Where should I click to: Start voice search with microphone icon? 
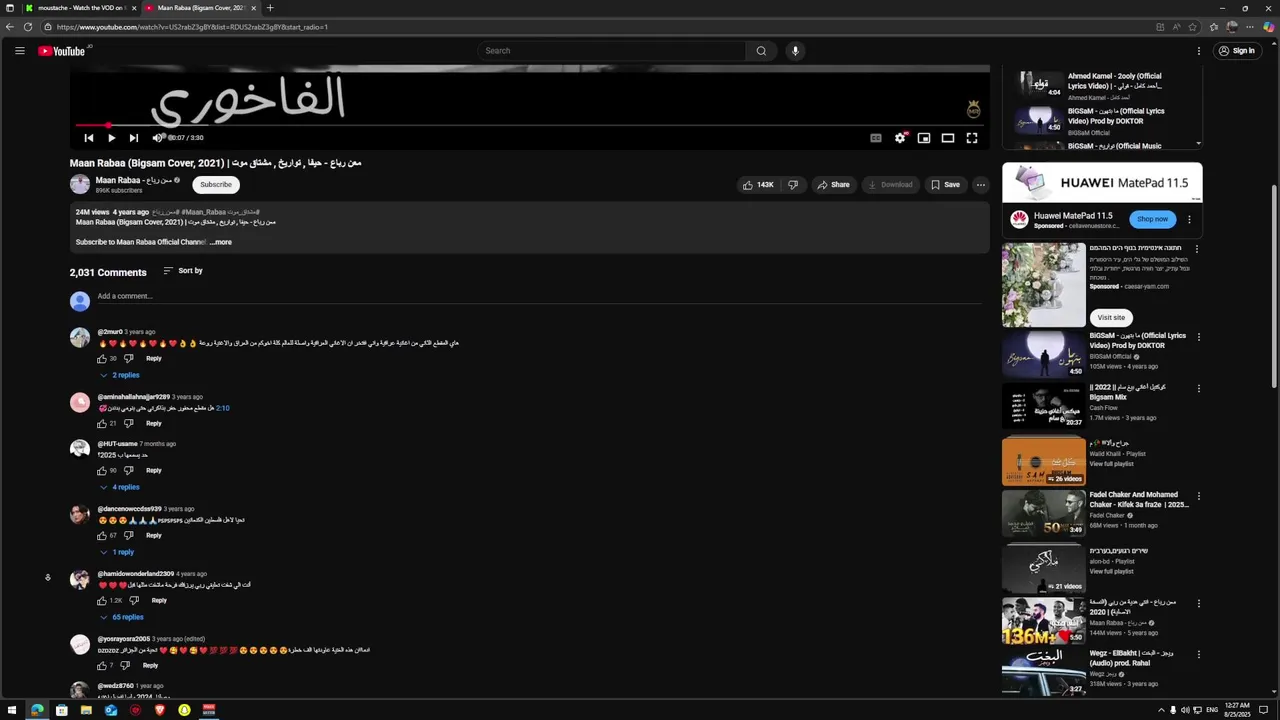[x=795, y=51]
